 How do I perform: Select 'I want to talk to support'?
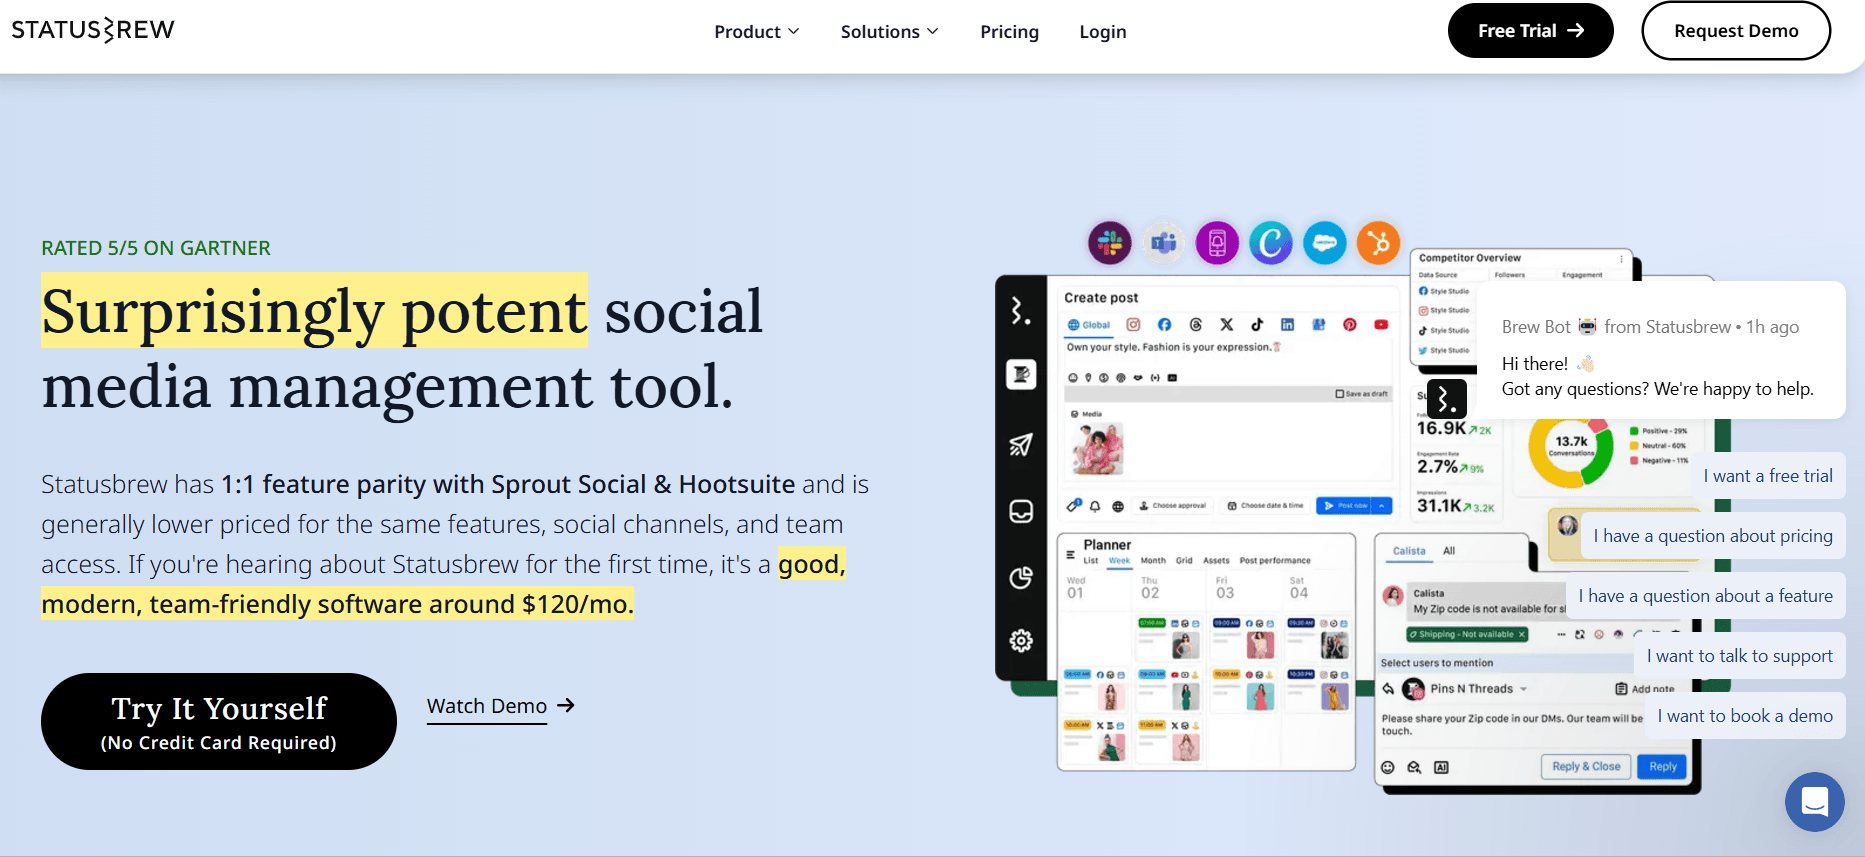(x=1740, y=656)
